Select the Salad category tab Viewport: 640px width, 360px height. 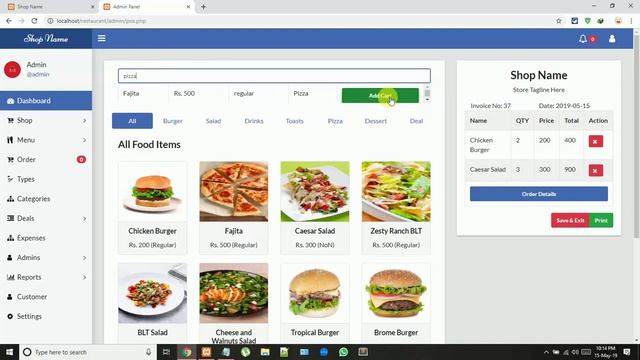[213, 121]
